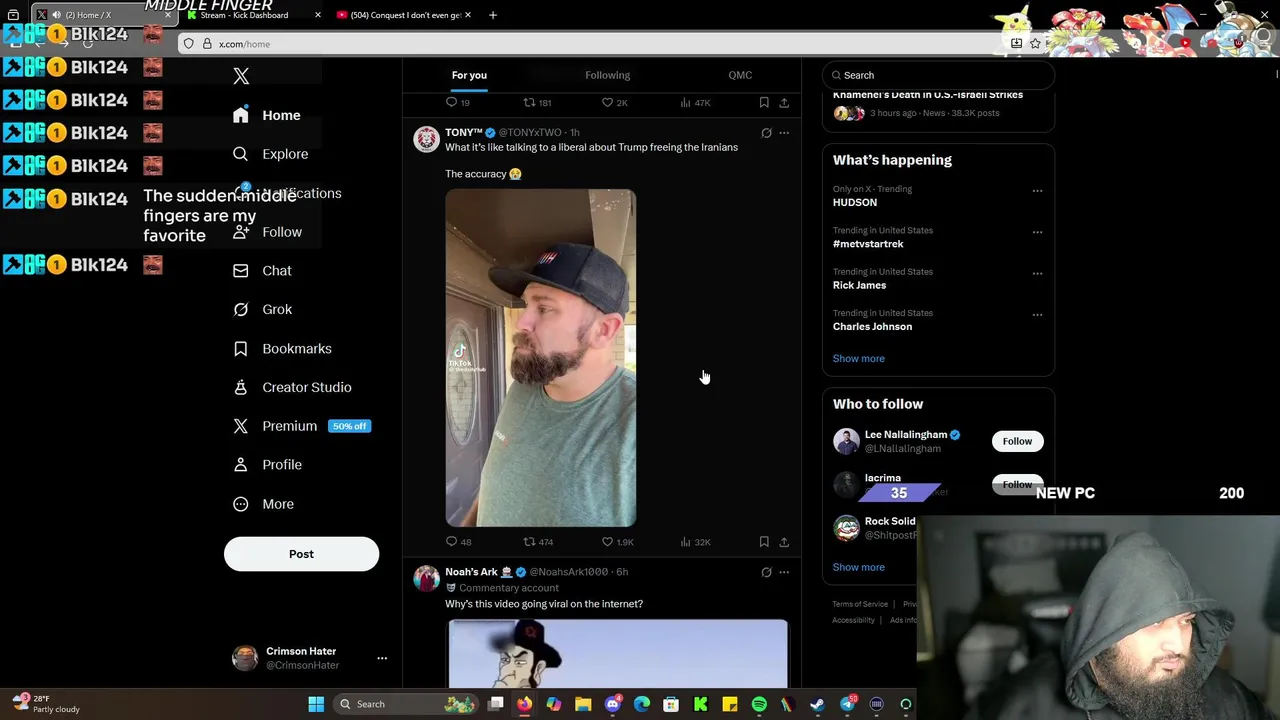
Task: Open Telegram from the taskbar
Action: tap(847, 704)
